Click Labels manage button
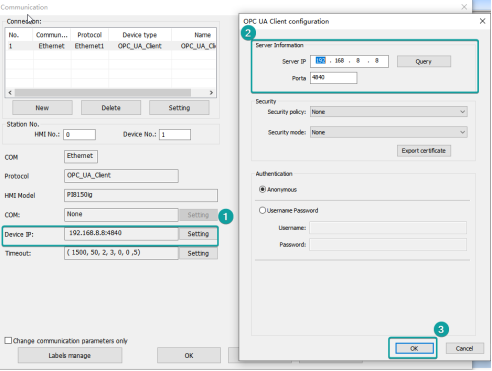Screen dimensions: 492x371 click(70, 355)
